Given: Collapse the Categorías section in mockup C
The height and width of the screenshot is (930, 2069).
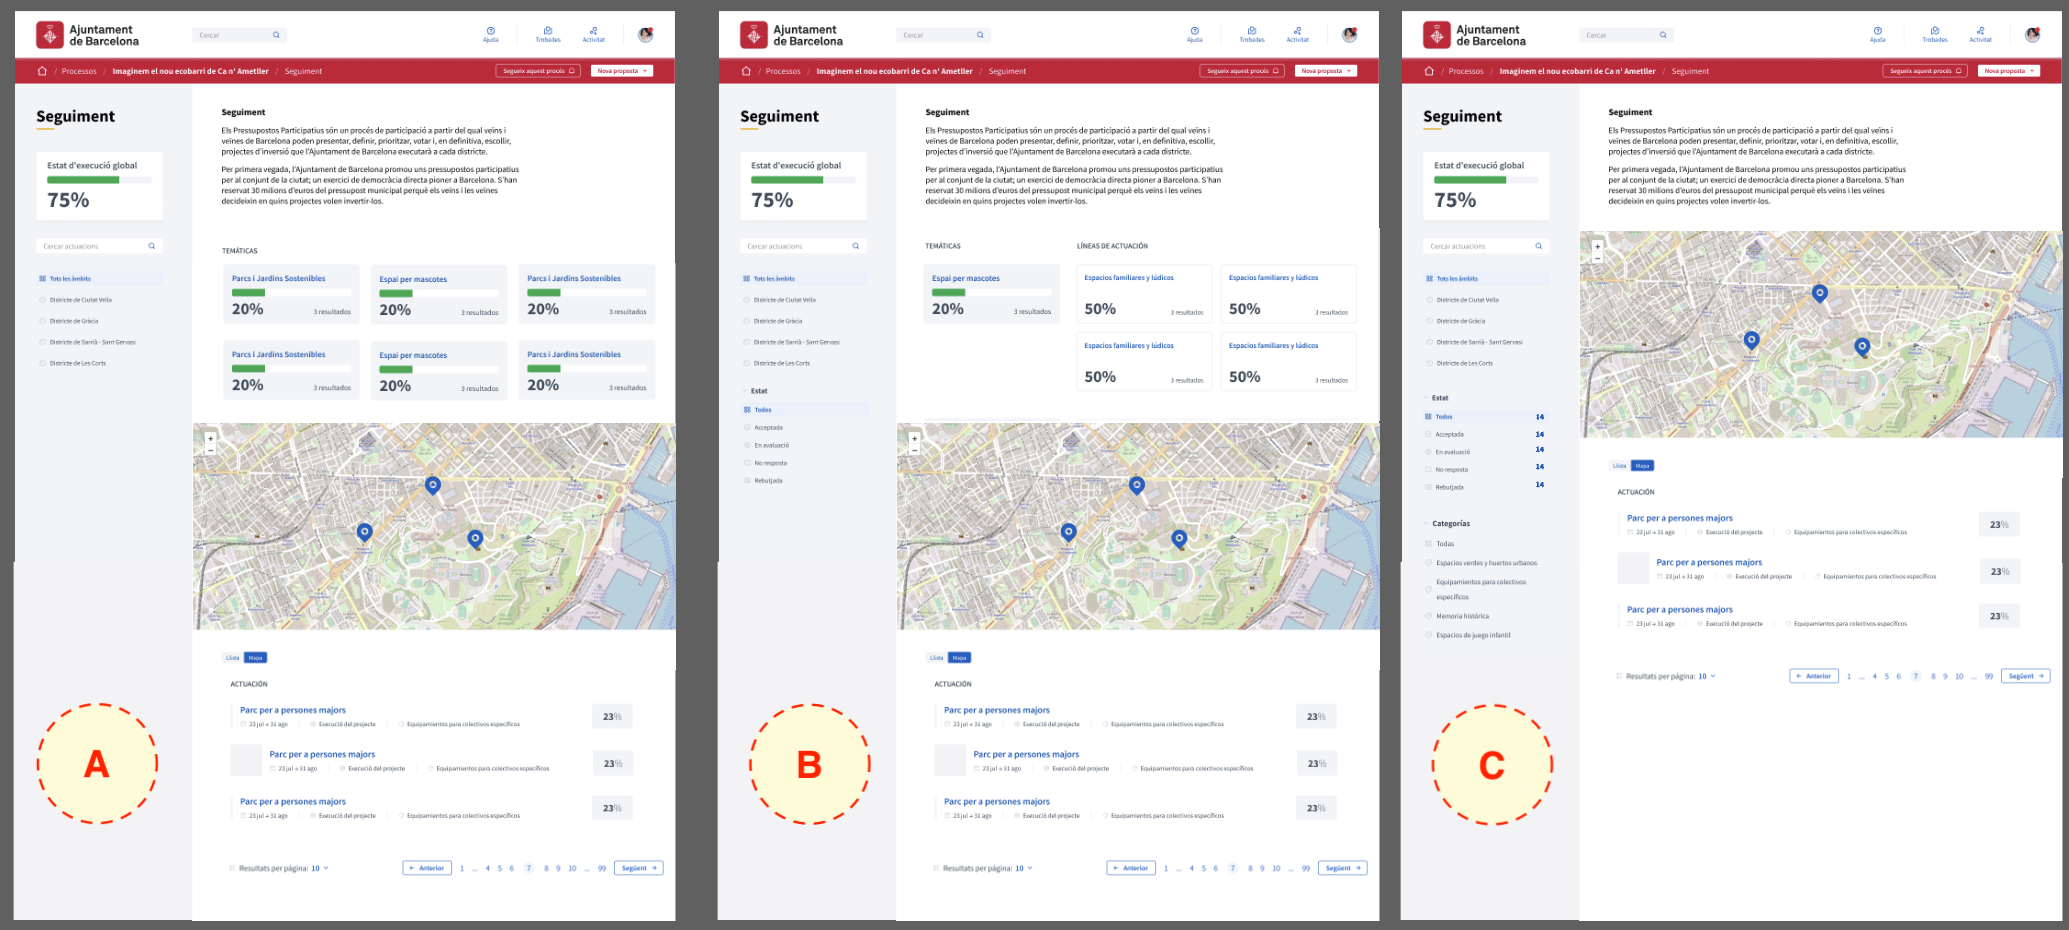Looking at the screenshot, I should click(x=1427, y=524).
